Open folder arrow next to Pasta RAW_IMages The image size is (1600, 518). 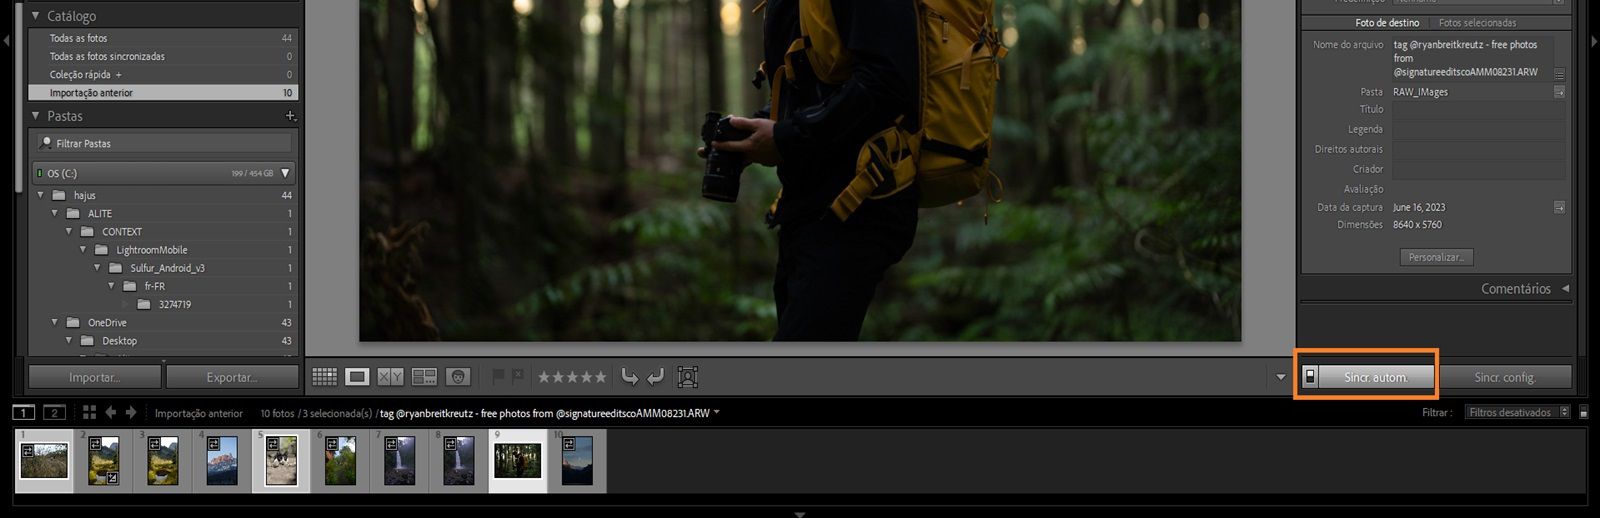click(x=1559, y=92)
